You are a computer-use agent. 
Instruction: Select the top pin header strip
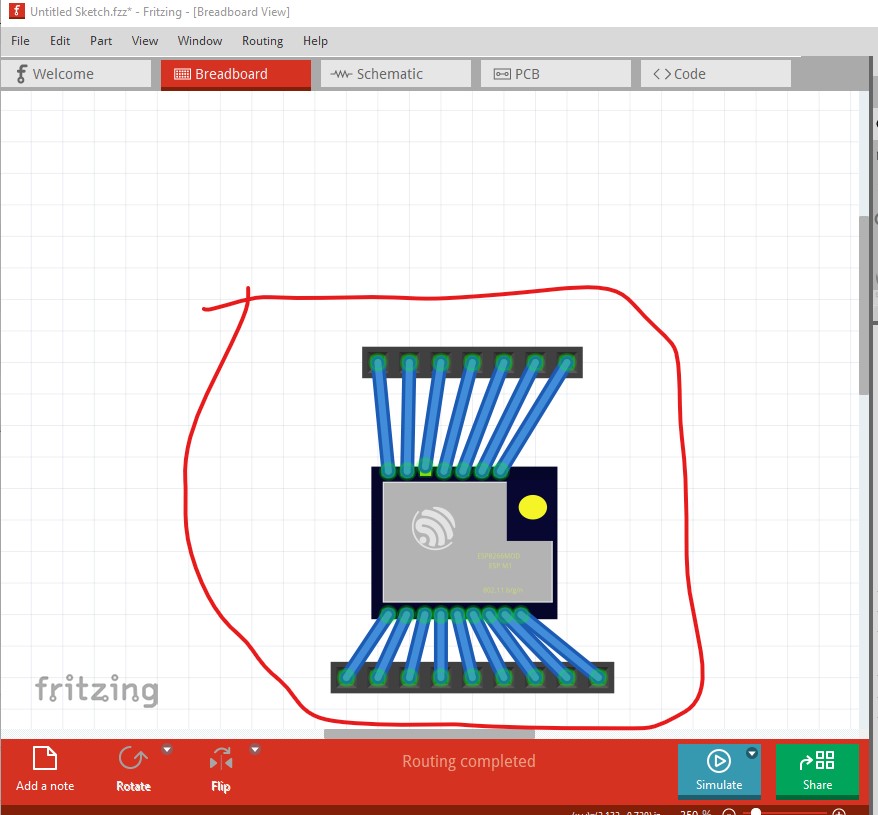pos(472,362)
